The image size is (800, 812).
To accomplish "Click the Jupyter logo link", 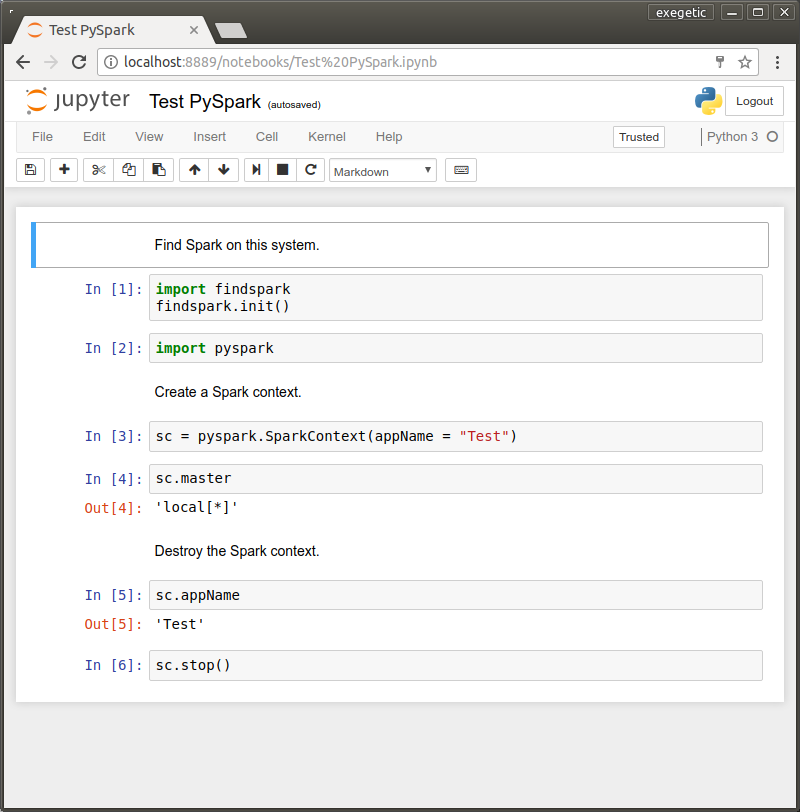I will click(78, 101).
